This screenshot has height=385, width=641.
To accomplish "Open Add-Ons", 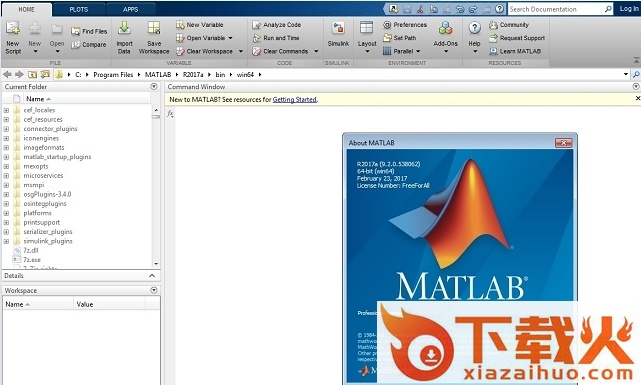I will point(446,38).
